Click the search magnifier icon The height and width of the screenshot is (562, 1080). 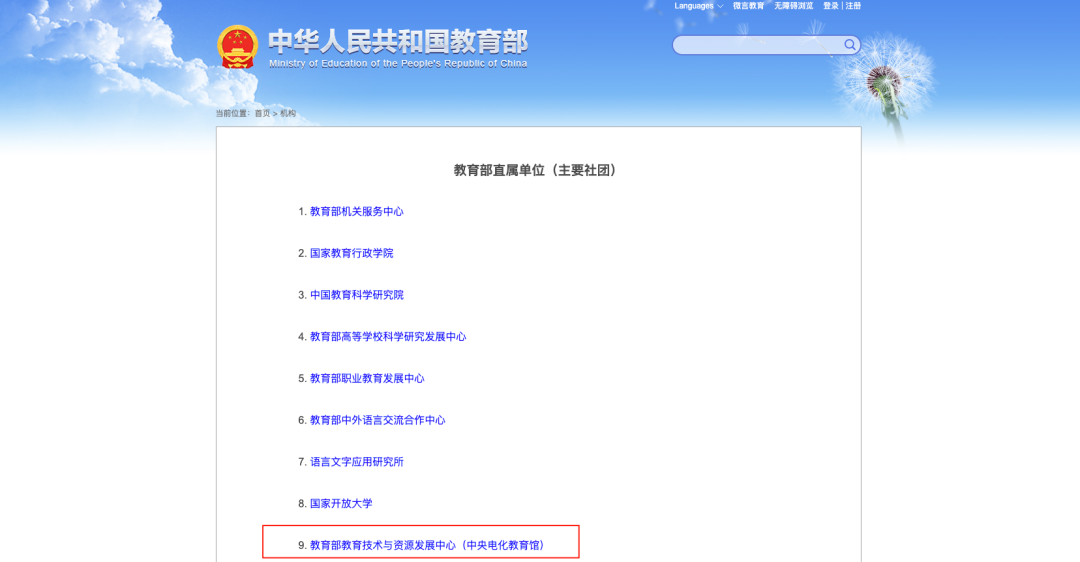click(x=850, y=45)
